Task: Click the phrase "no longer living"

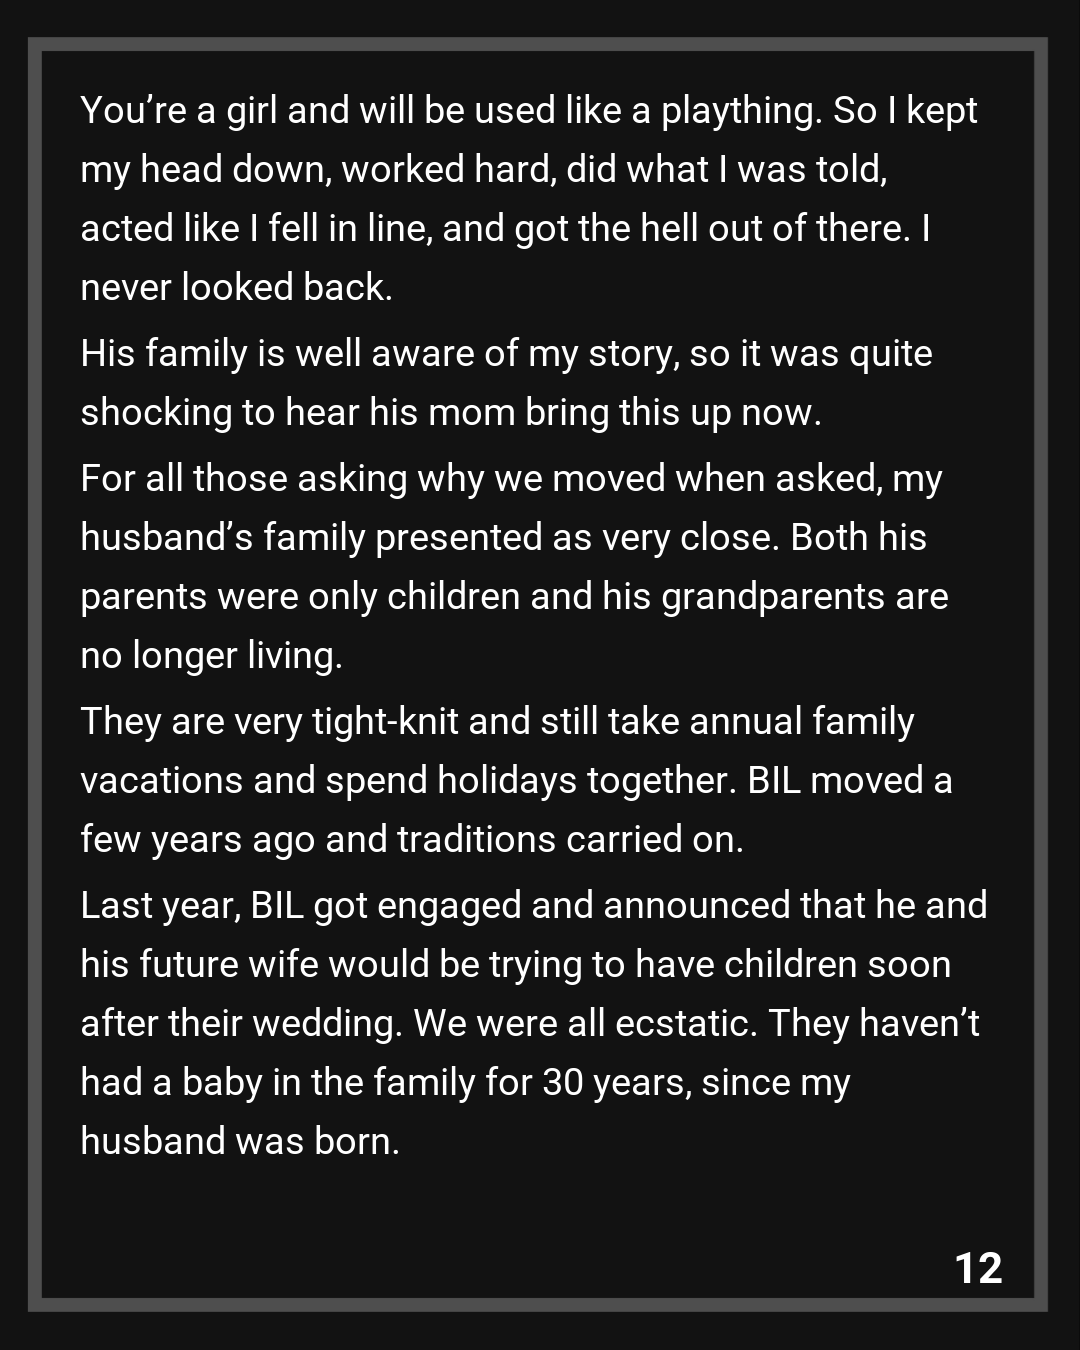Action: click(x=210, y=656)
